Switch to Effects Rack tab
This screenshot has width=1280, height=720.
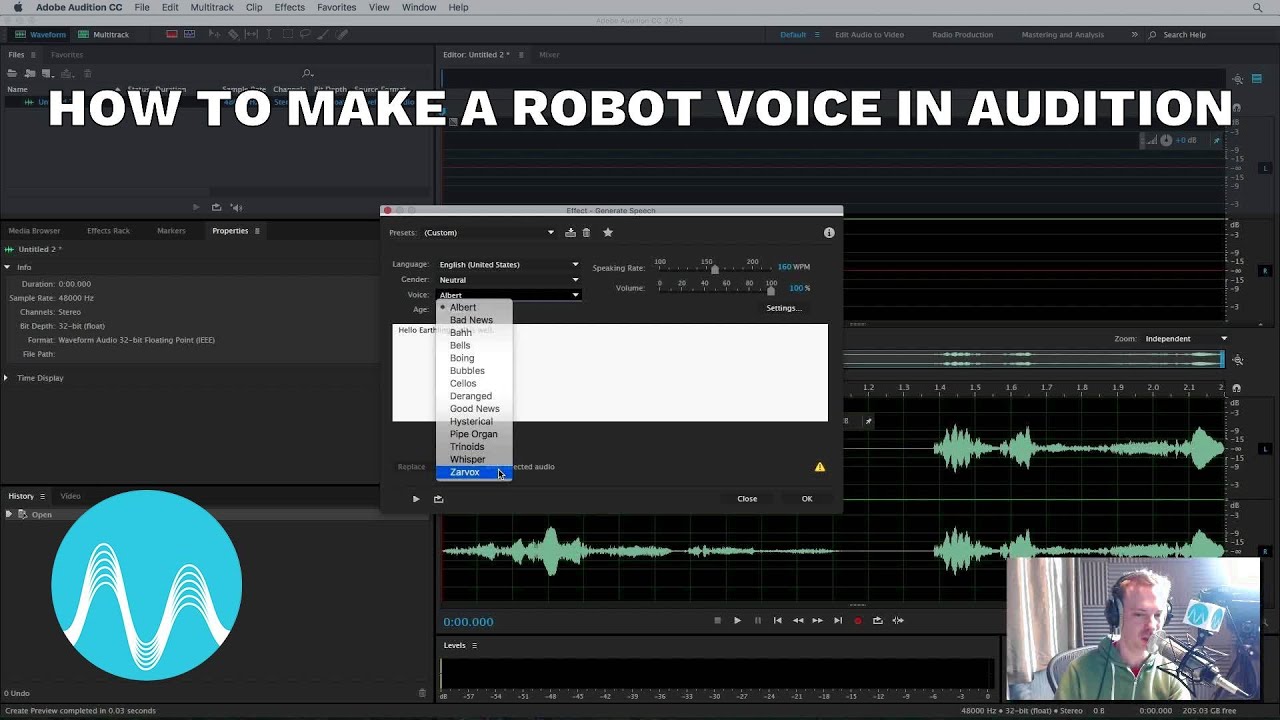tap(108, 231)
